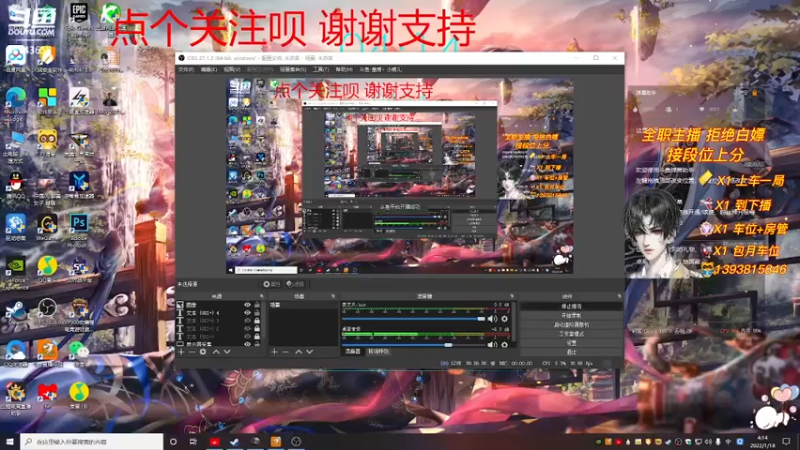Open the 视图(V) menu in OBS
This screenshot has width=800, height=450.
click(232, 69)
